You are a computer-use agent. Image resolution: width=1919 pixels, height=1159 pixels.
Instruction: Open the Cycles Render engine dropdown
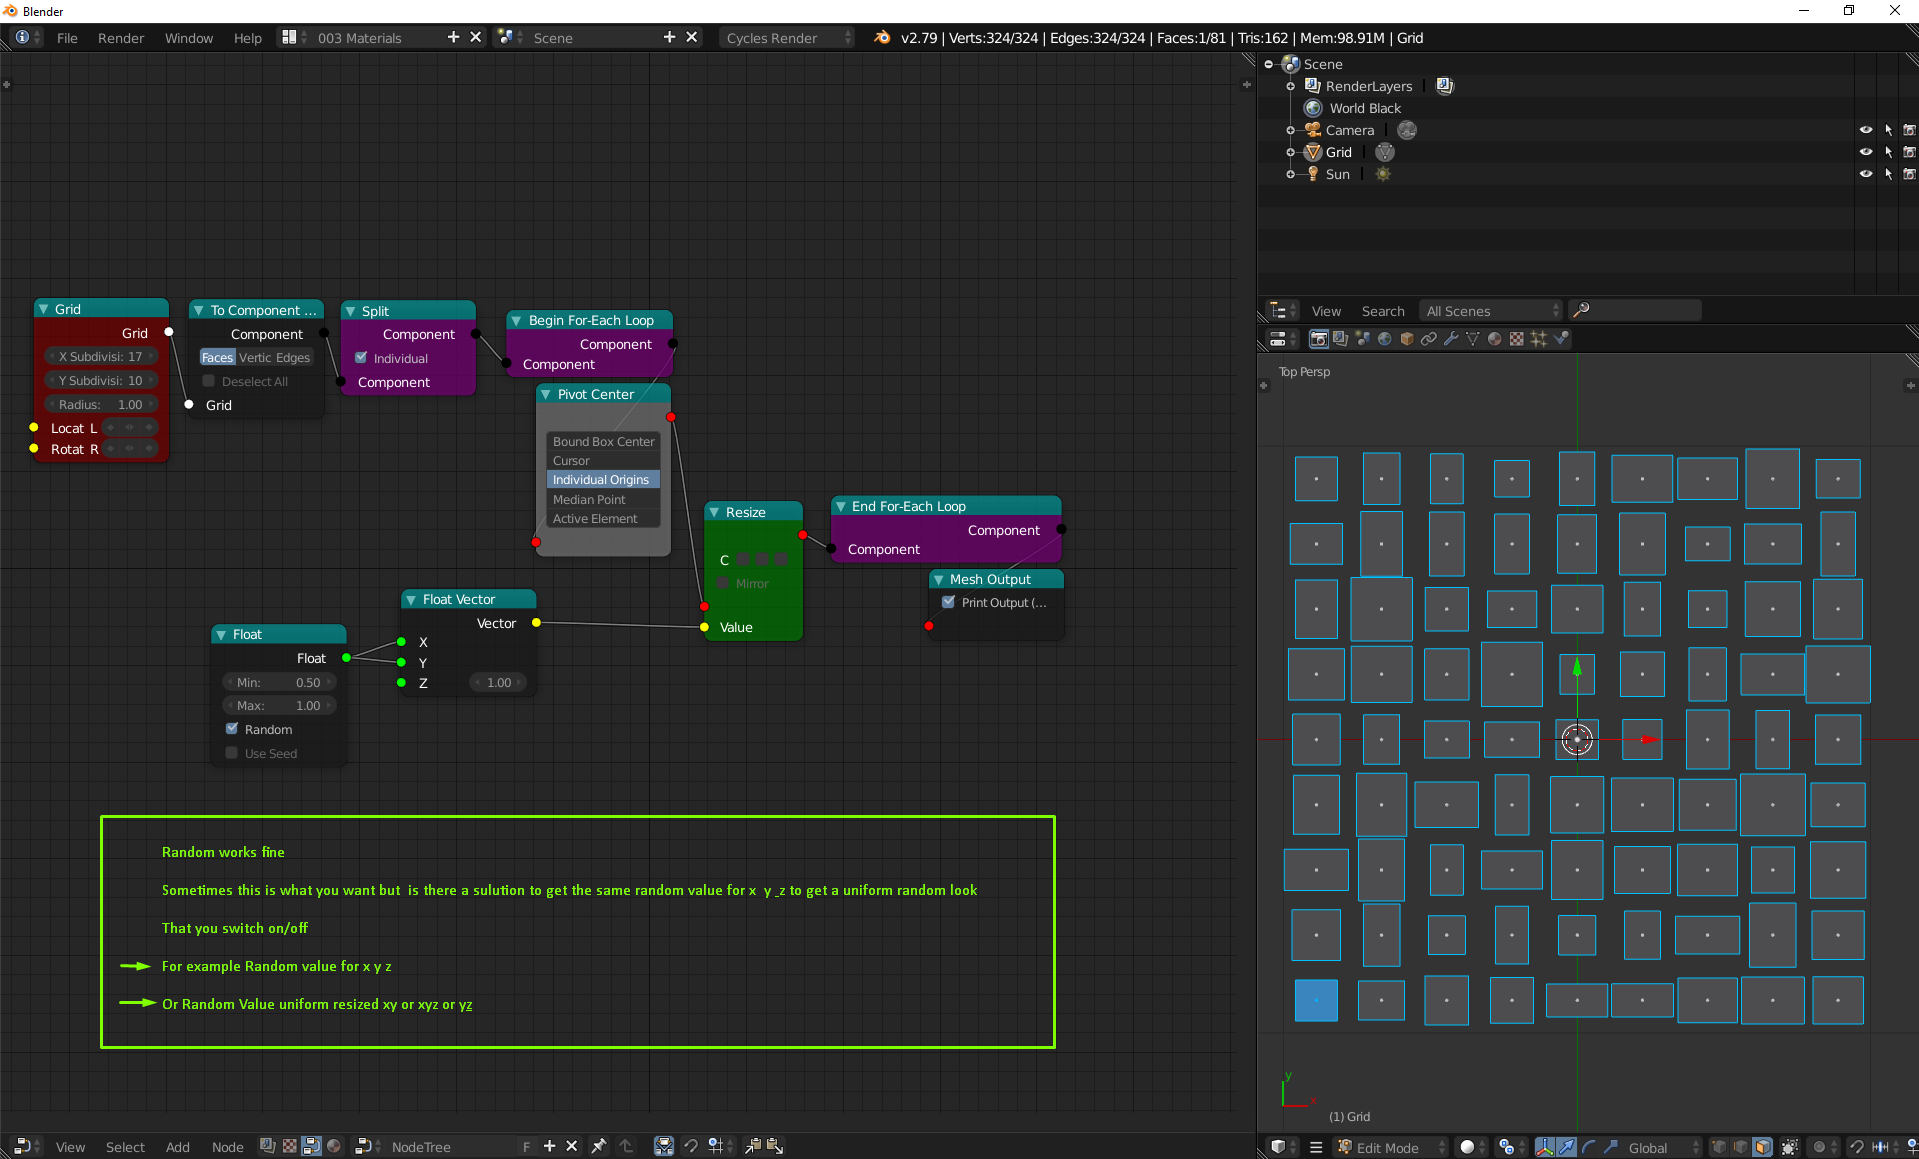click(788, 38)
